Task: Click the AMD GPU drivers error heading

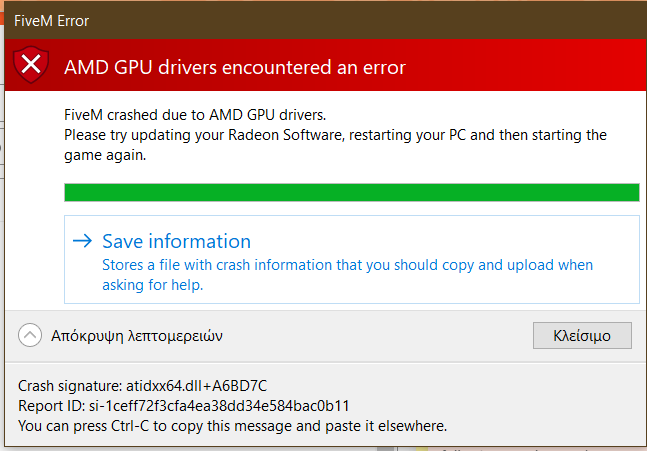Action: tap(235, 68)
